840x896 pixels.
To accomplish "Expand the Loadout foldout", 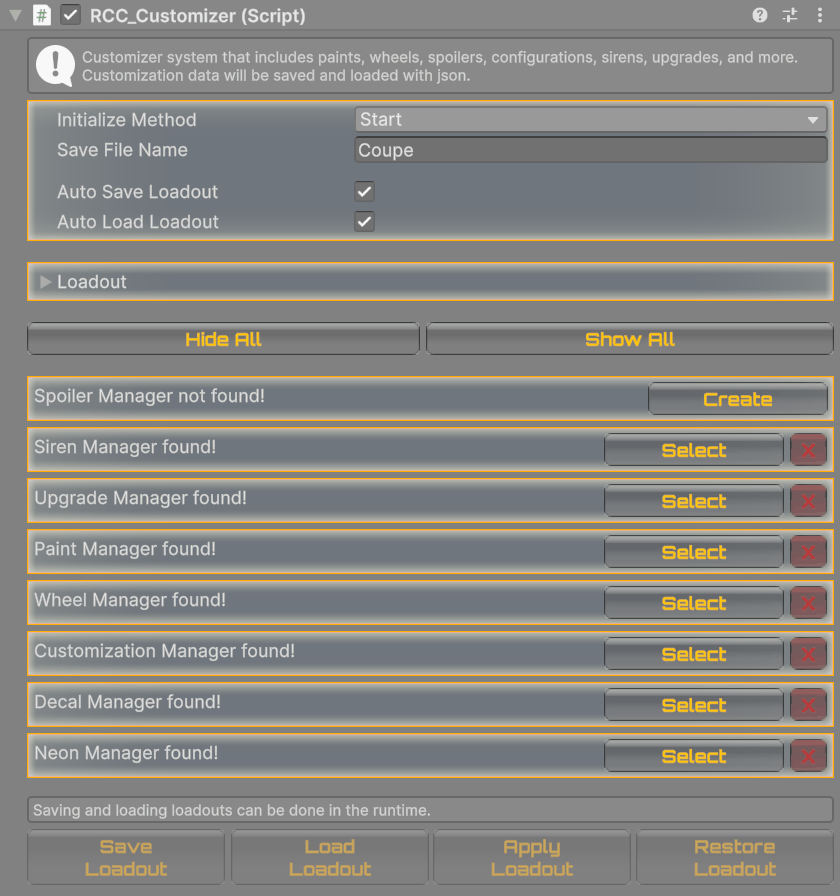I will pos(45,282).
